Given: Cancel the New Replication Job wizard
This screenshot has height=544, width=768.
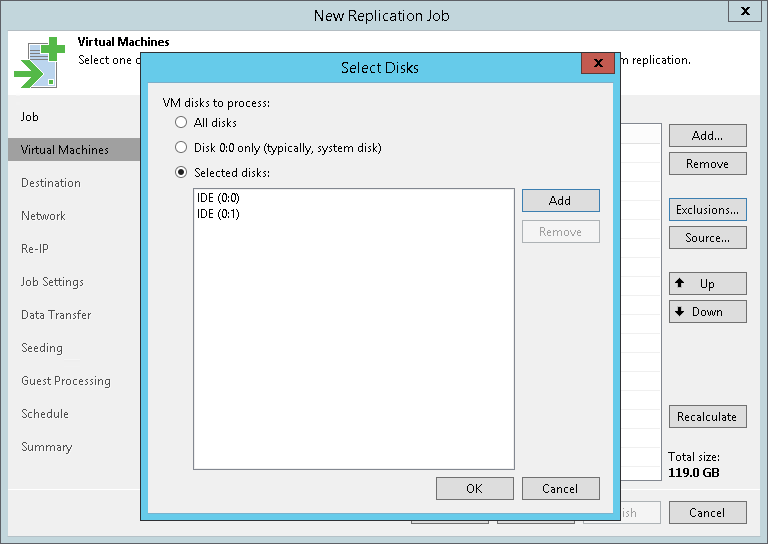Looking at the screenshot, I should click(708, 513).
